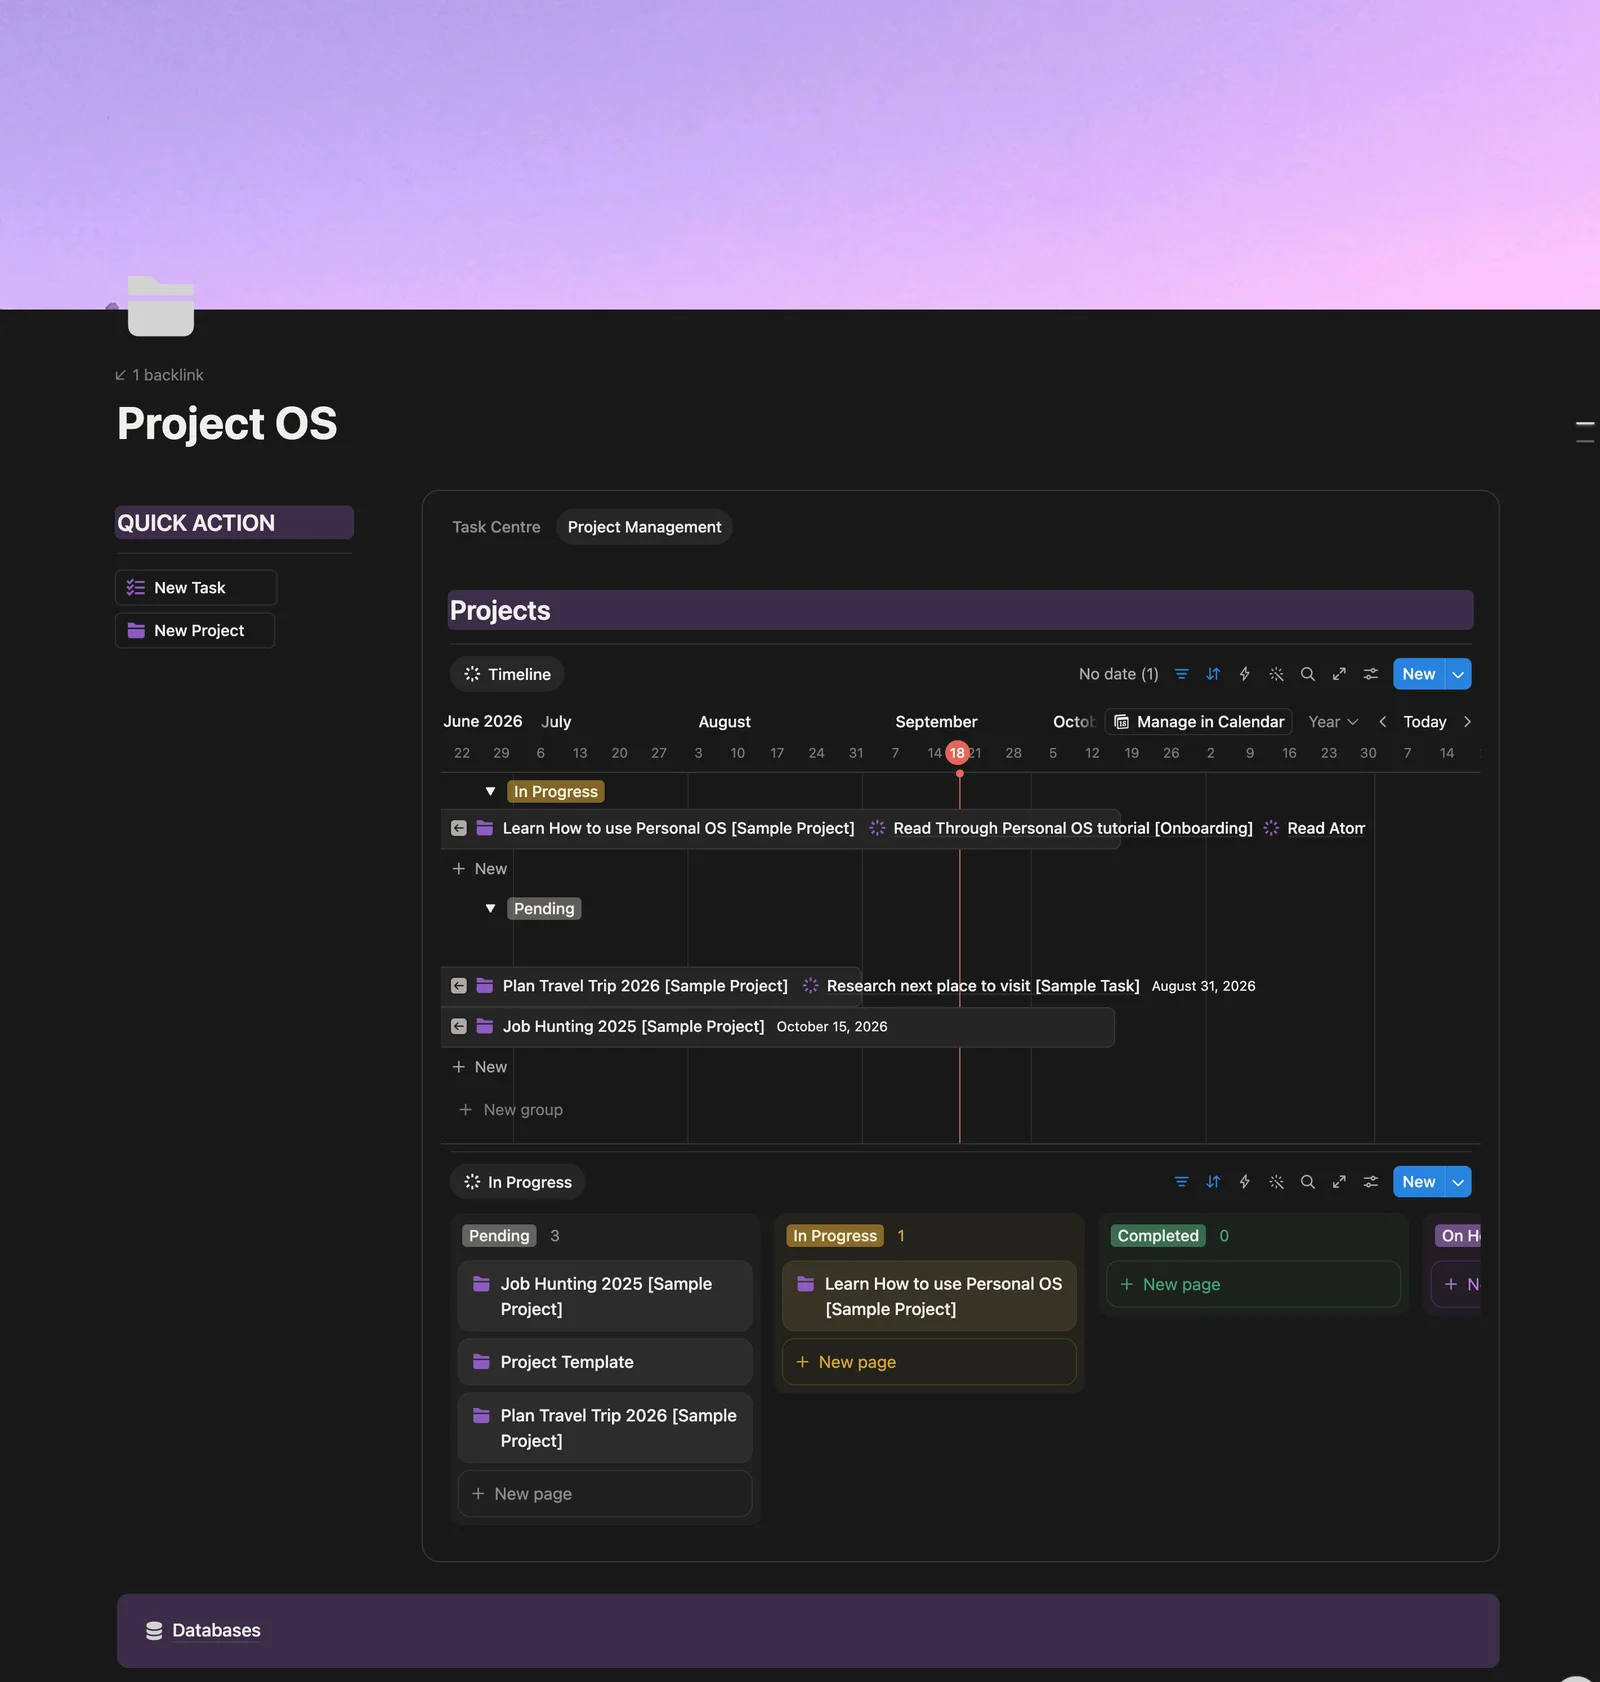1600x1682 pixels.
Task: Click search icon in Timeline toolbar
Action: 1307,674
